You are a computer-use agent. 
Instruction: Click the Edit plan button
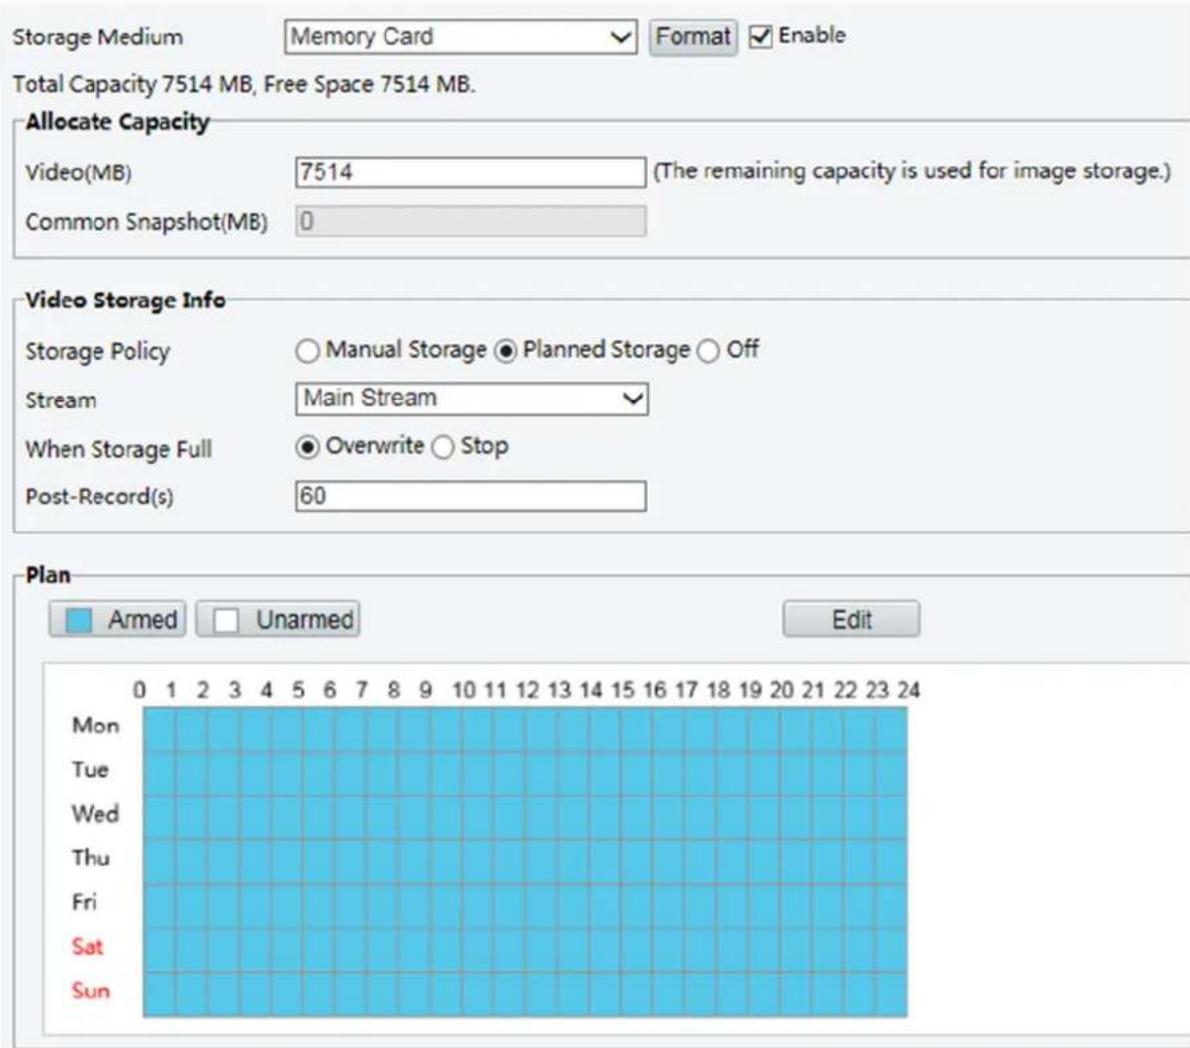pos(852,619)
